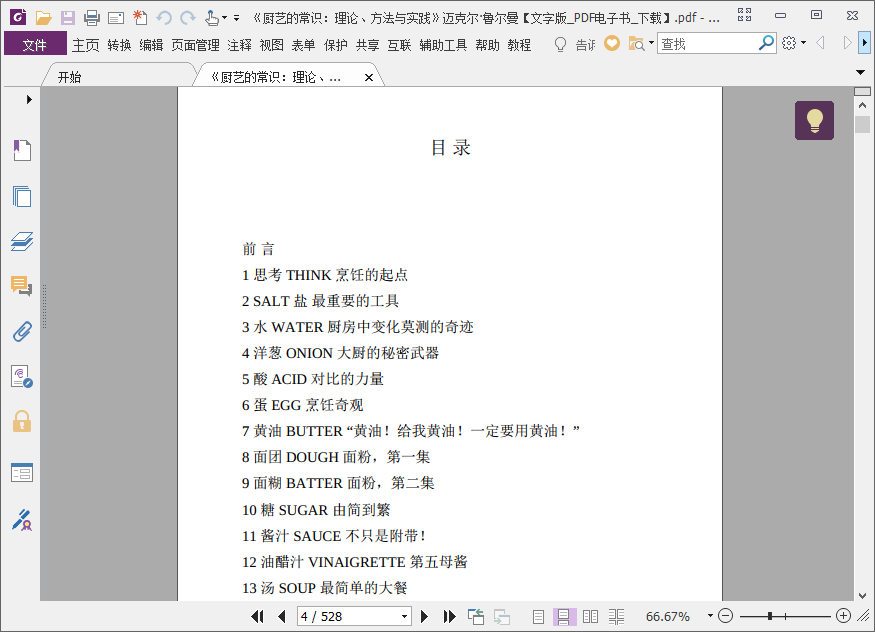Adjust the zoom slider handle
This screenshot has height=632, width=875.
pos(770,616)
